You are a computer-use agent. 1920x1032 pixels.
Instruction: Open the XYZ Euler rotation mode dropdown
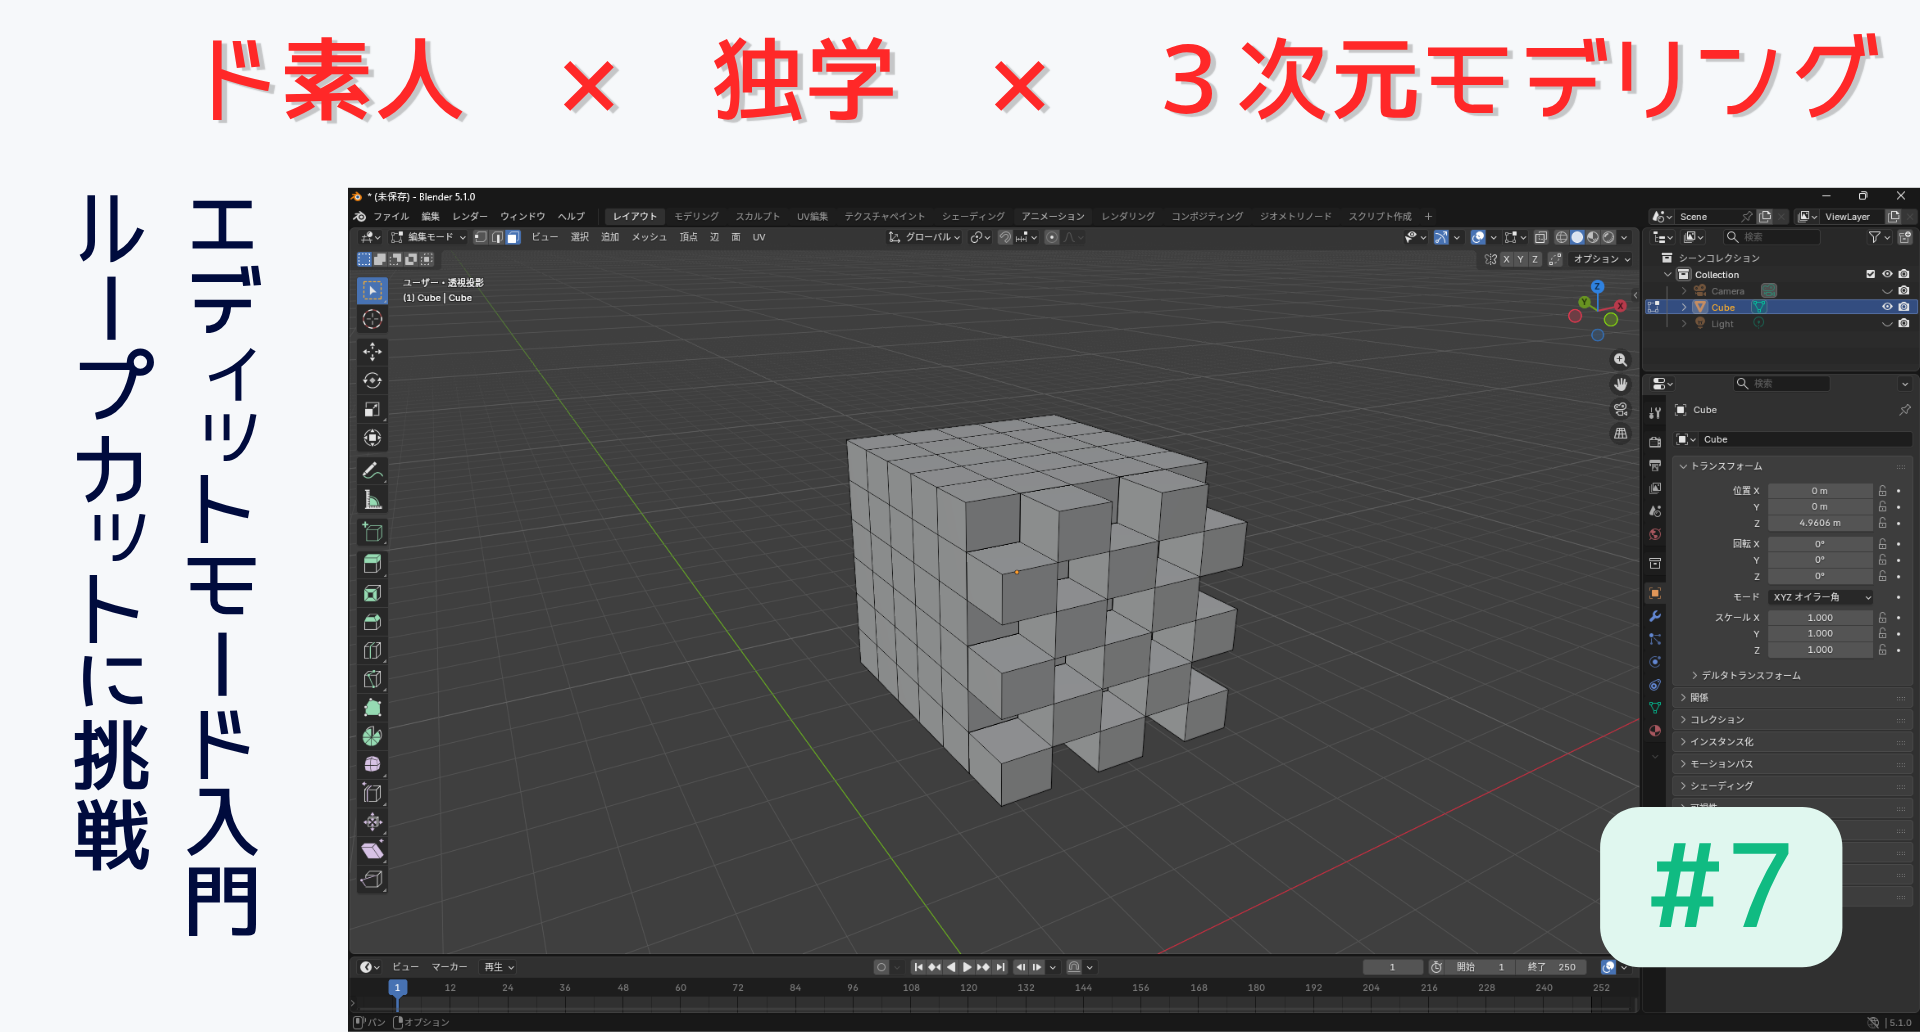(1820, 597)
